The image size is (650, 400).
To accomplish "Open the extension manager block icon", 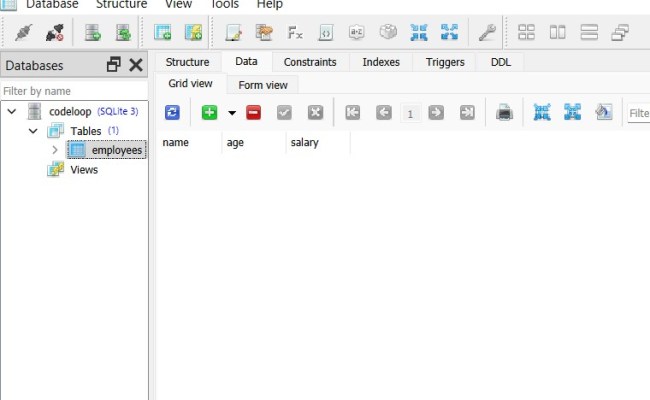I will point(388,32).
